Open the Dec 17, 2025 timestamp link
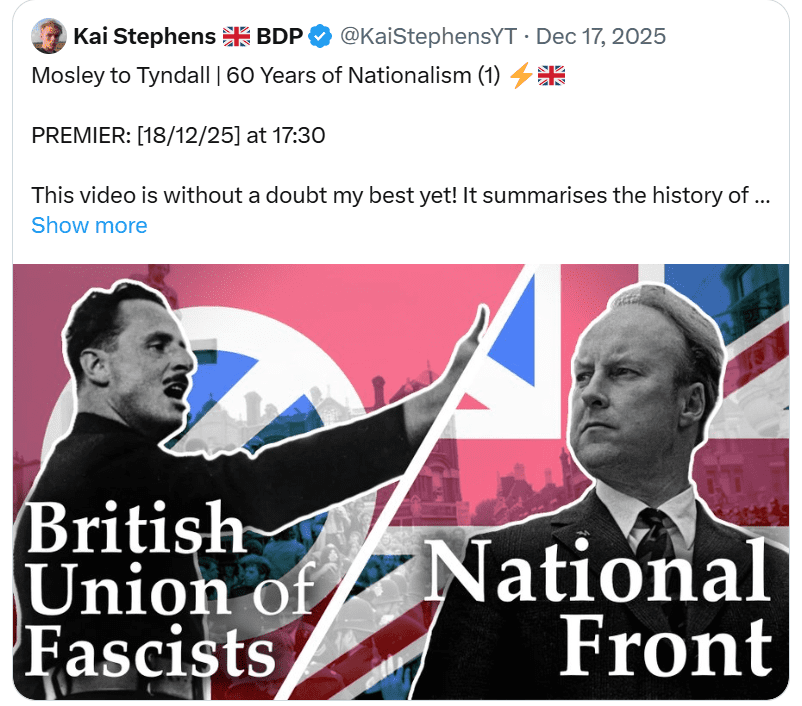The height and width of the screenshot is (706, 802). pos(601,37)
